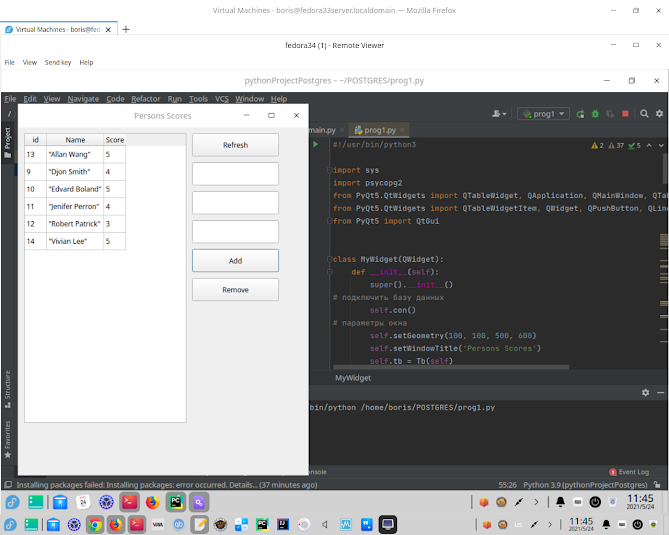Viewport: 669px width, 535px height.
Task: Open PyCharm Search Everywhere magnifier
Action: [x=644, y=114]
